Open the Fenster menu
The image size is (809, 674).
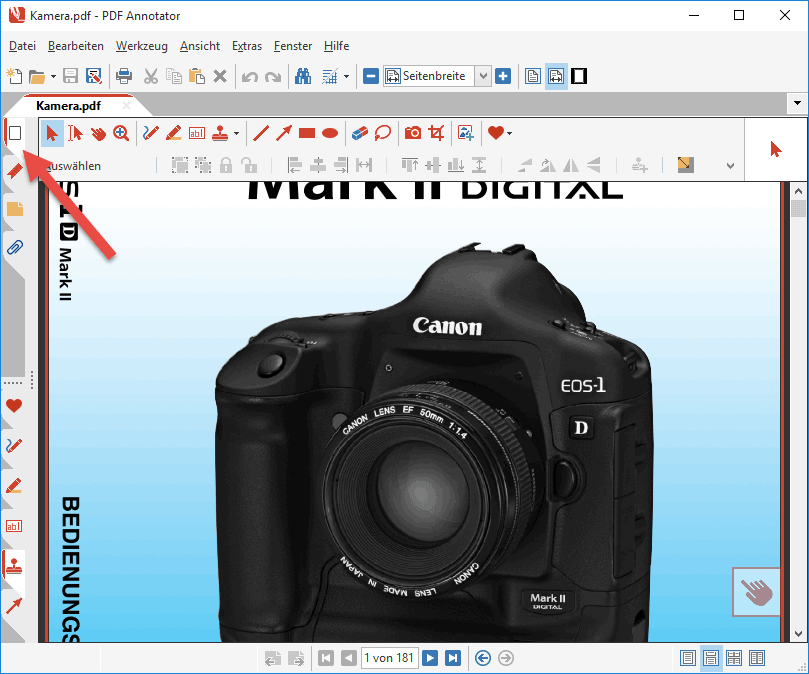click(x=293, y=46)
